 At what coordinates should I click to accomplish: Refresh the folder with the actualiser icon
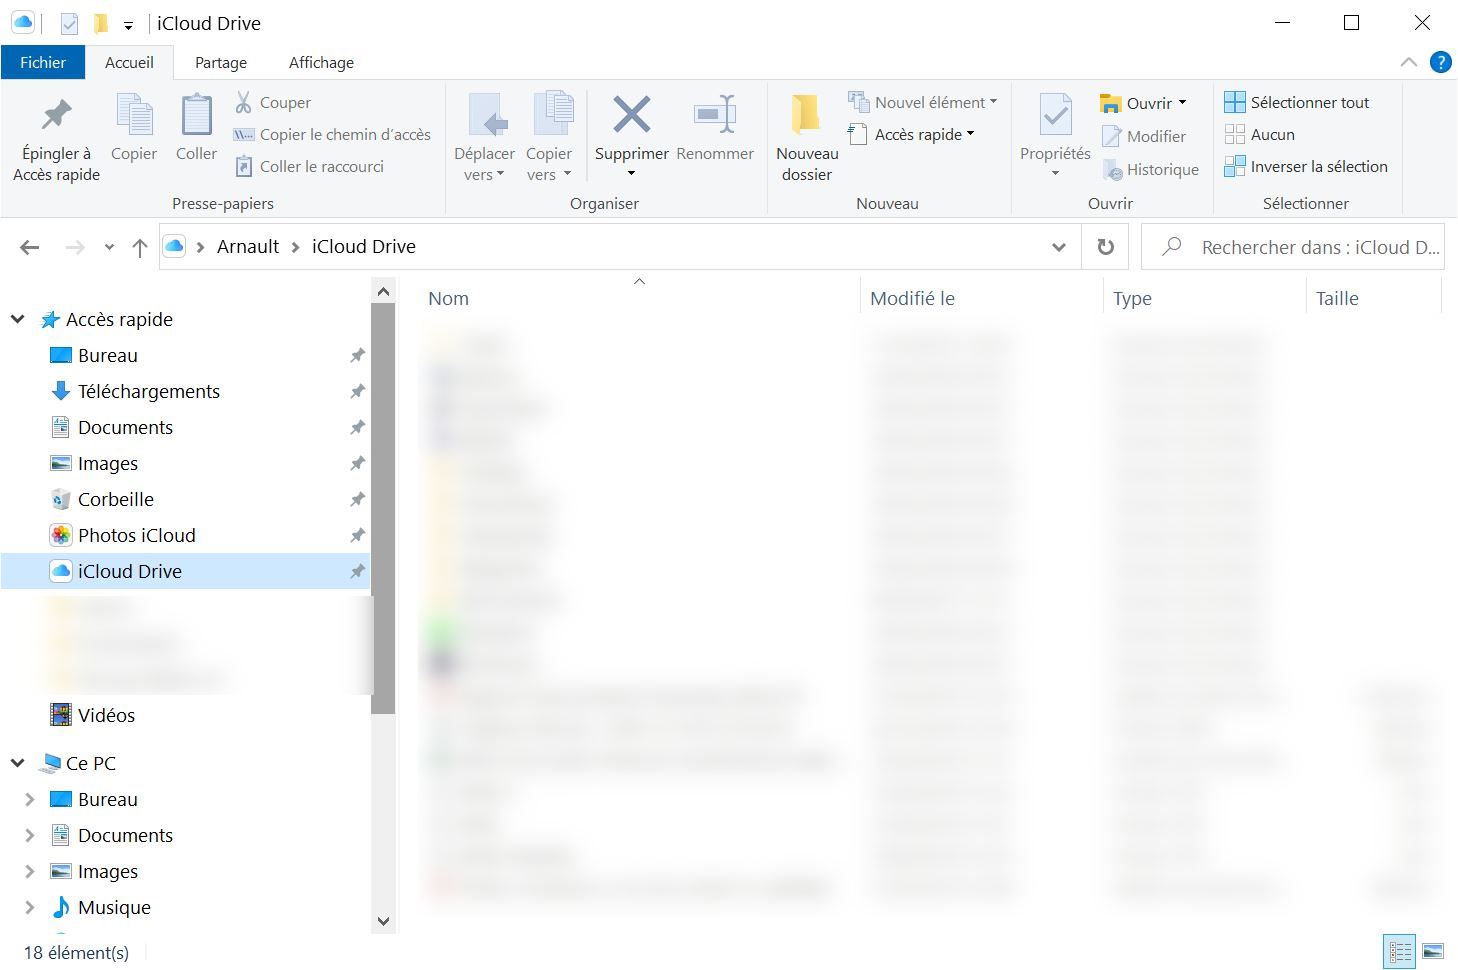point(1104,246)
